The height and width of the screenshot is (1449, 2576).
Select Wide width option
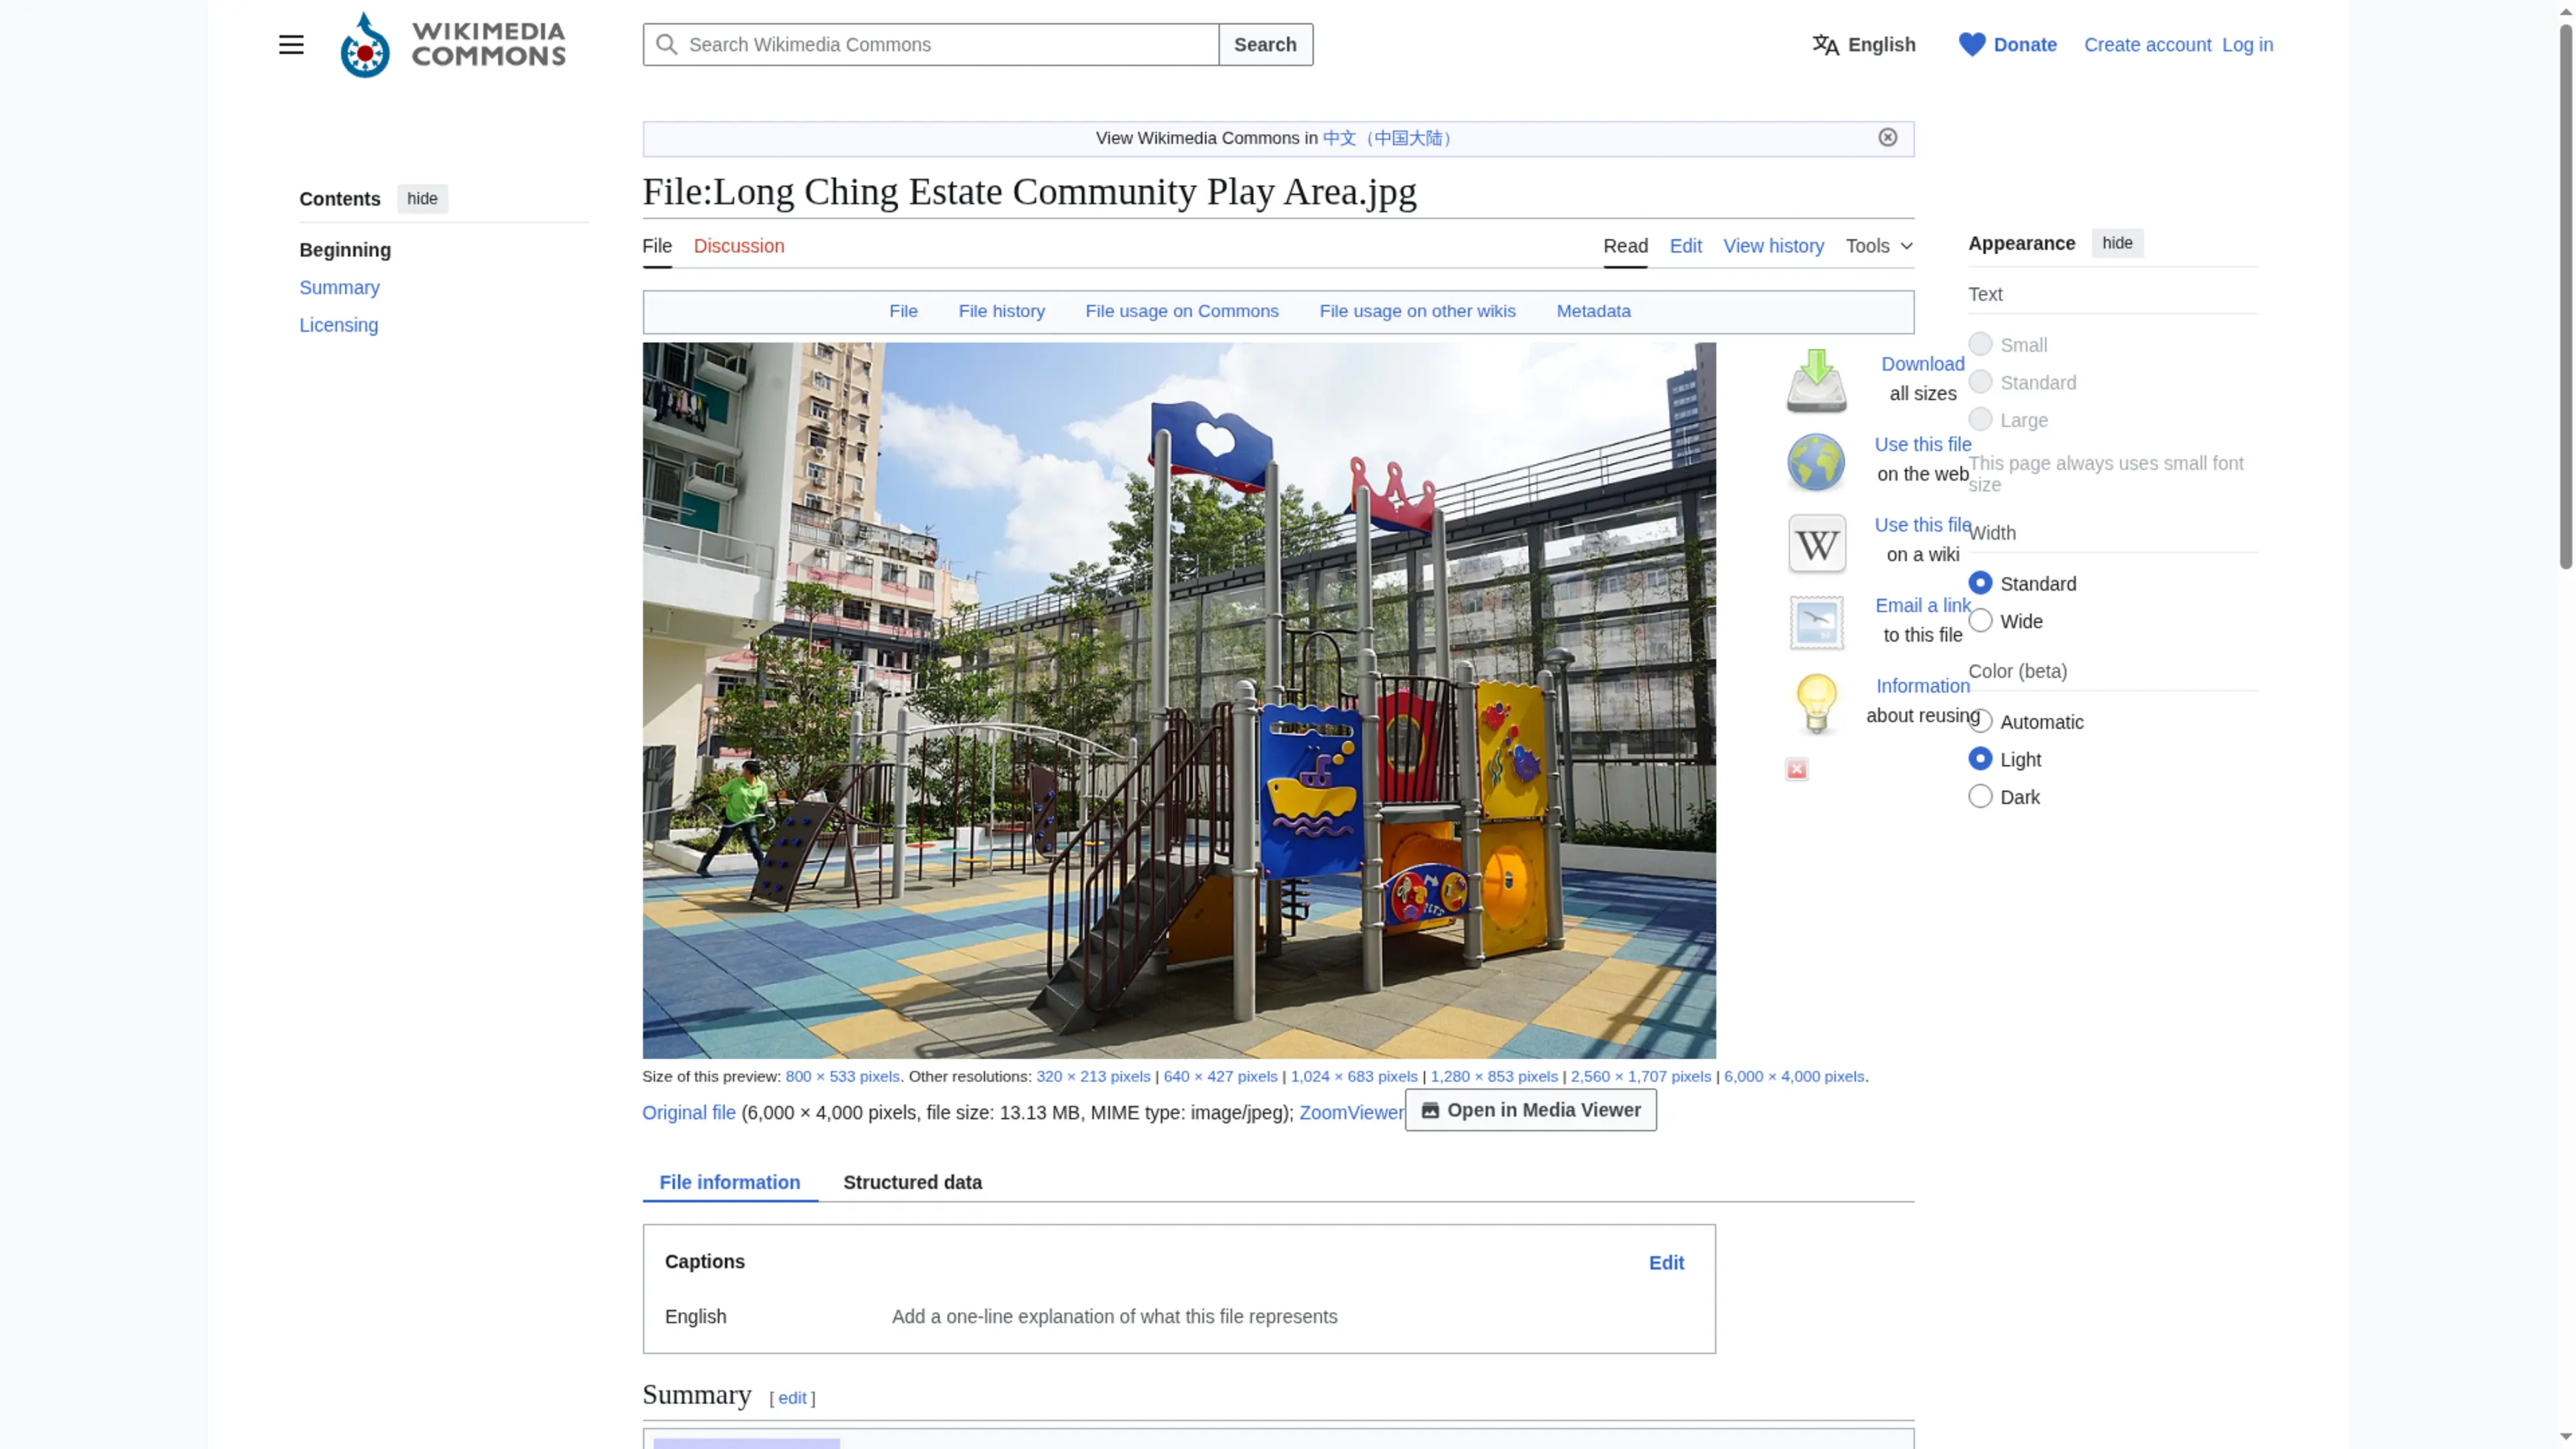coord(1980,621)
